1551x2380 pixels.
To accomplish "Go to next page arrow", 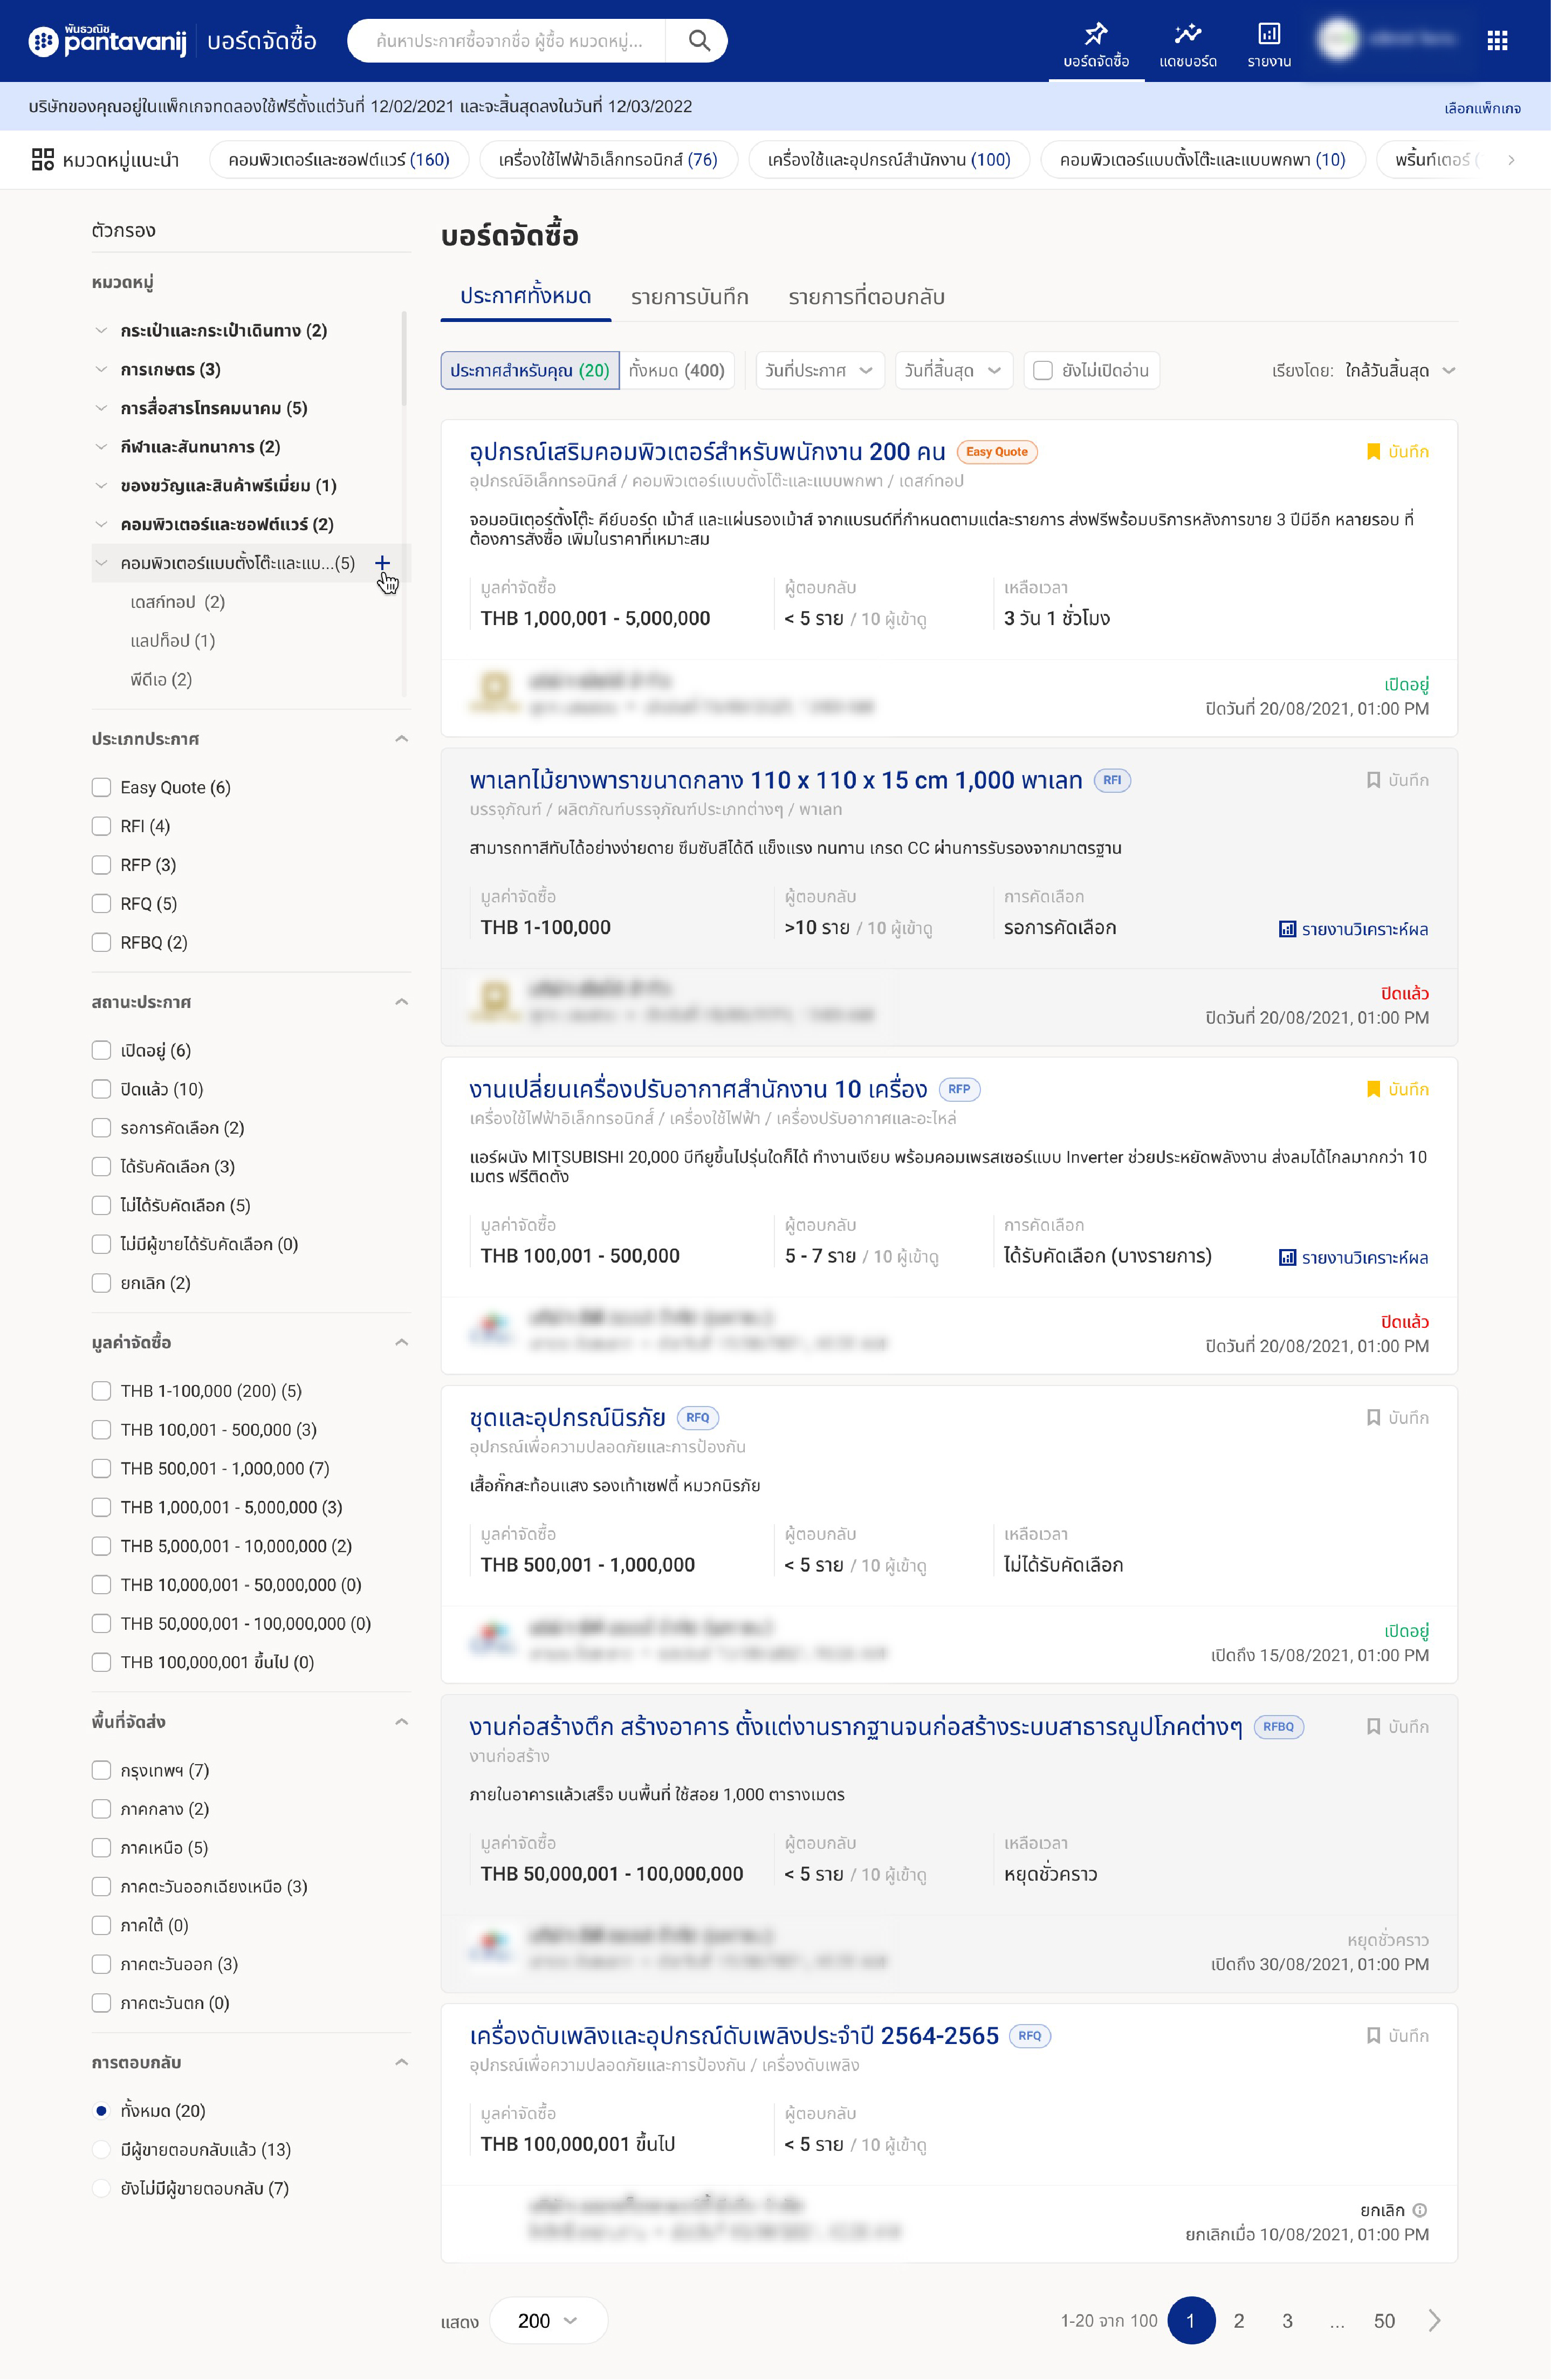I will click(x=1434, y=2320).
